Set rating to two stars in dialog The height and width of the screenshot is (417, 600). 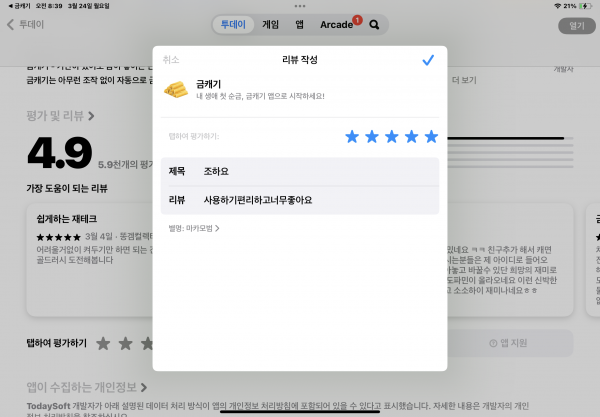[x=372, y=137]
